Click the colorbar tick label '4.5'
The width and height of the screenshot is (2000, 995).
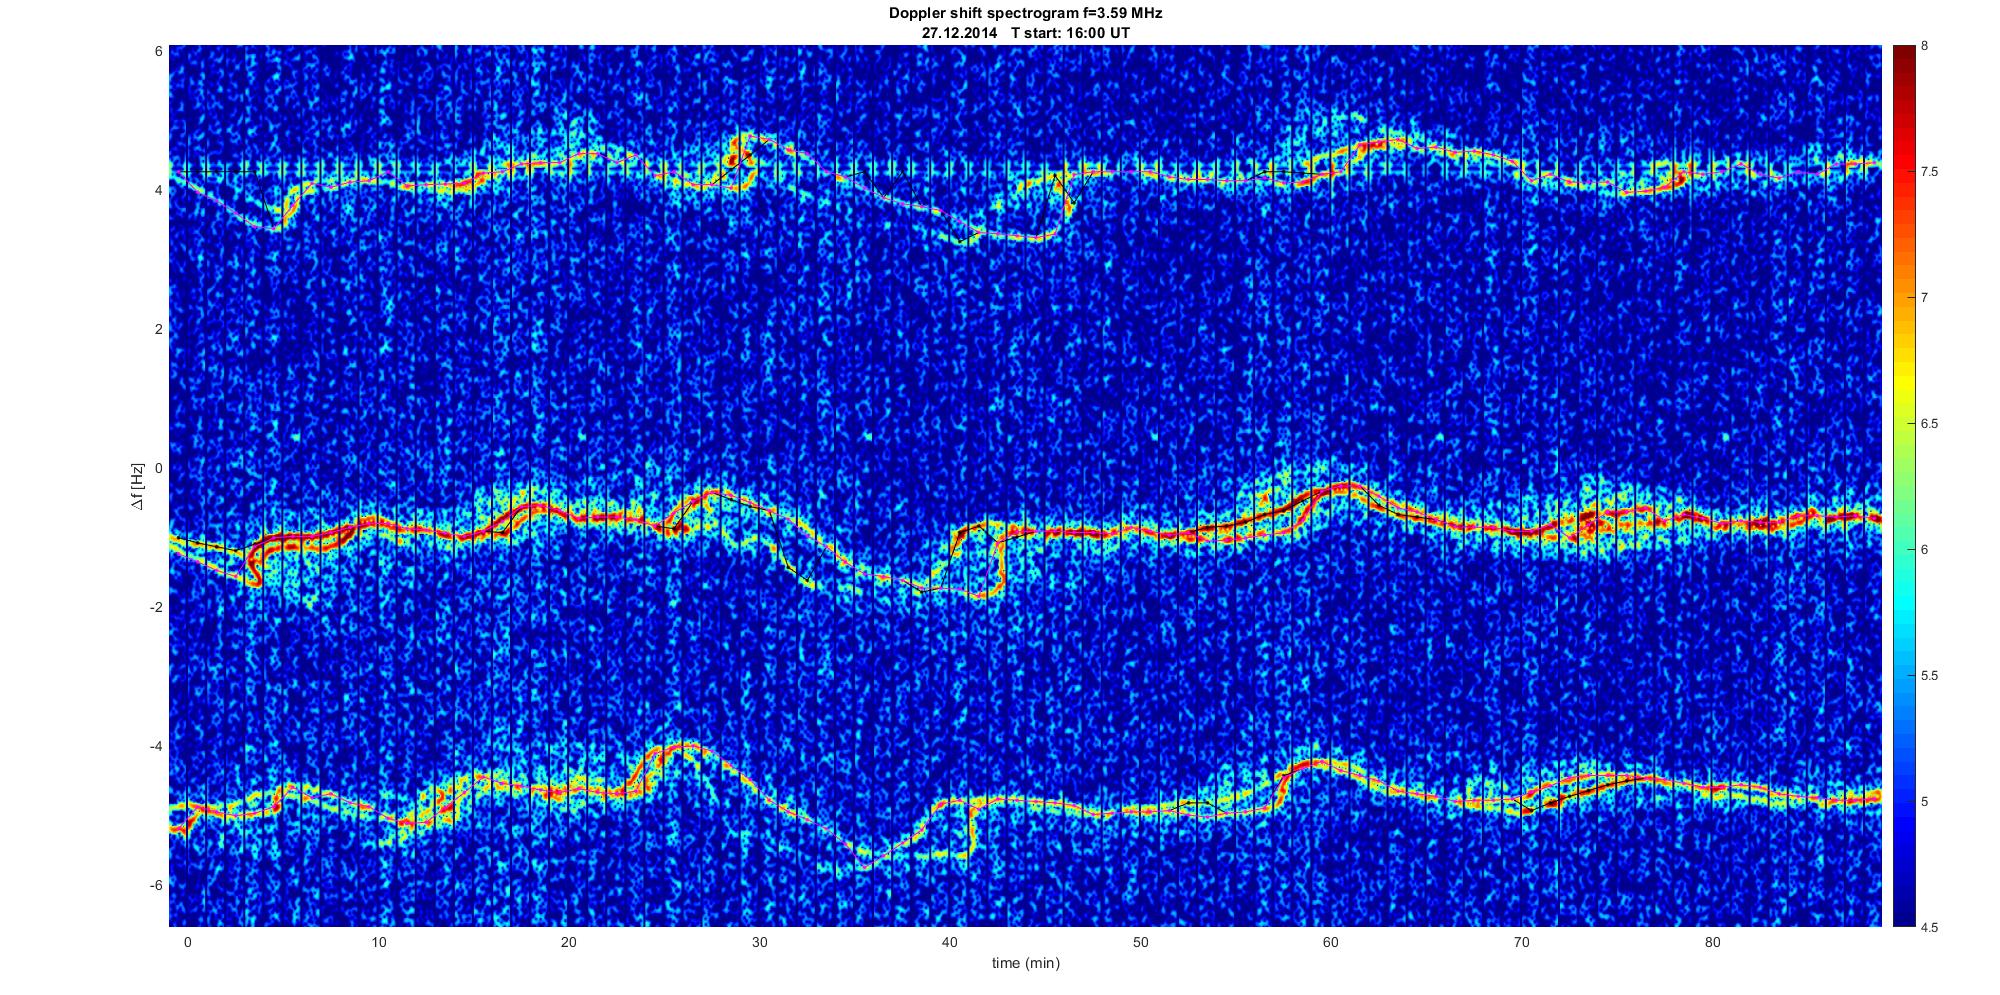[1930, 928]
